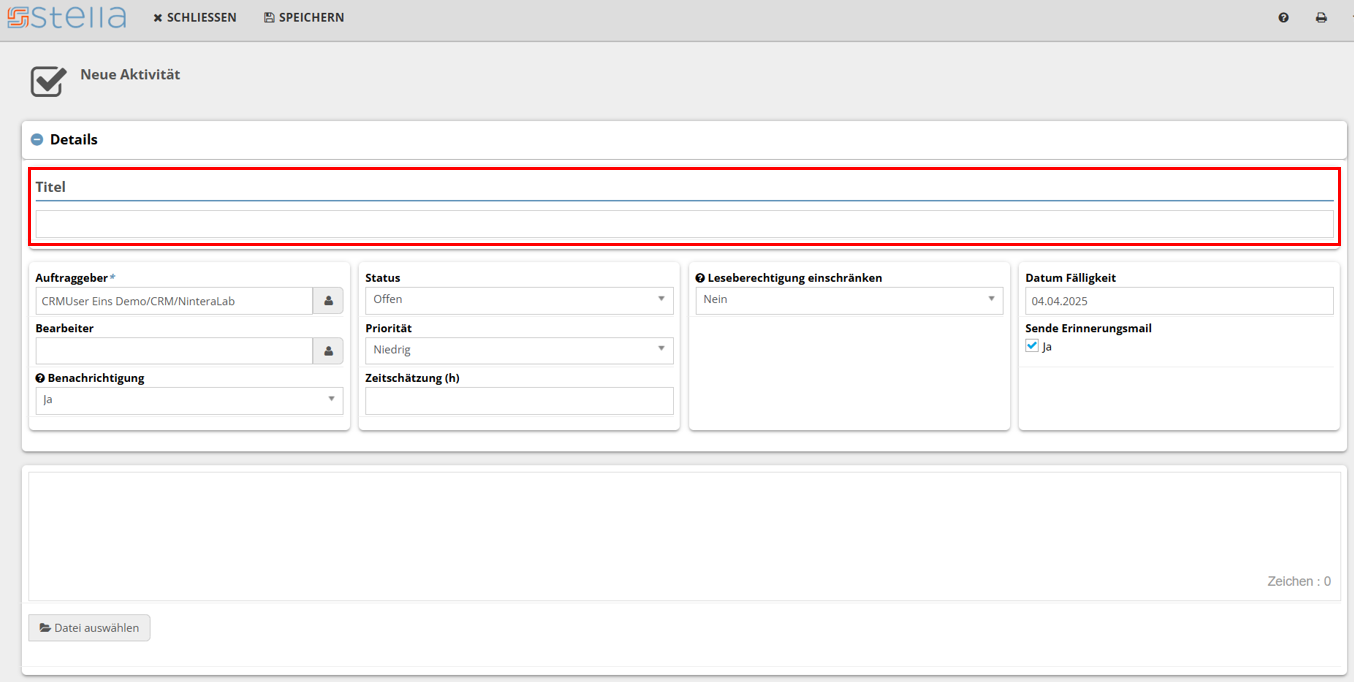Open the Status dropdown
The height and width of the screenshot is (682, 1354).
click(518, 300)
